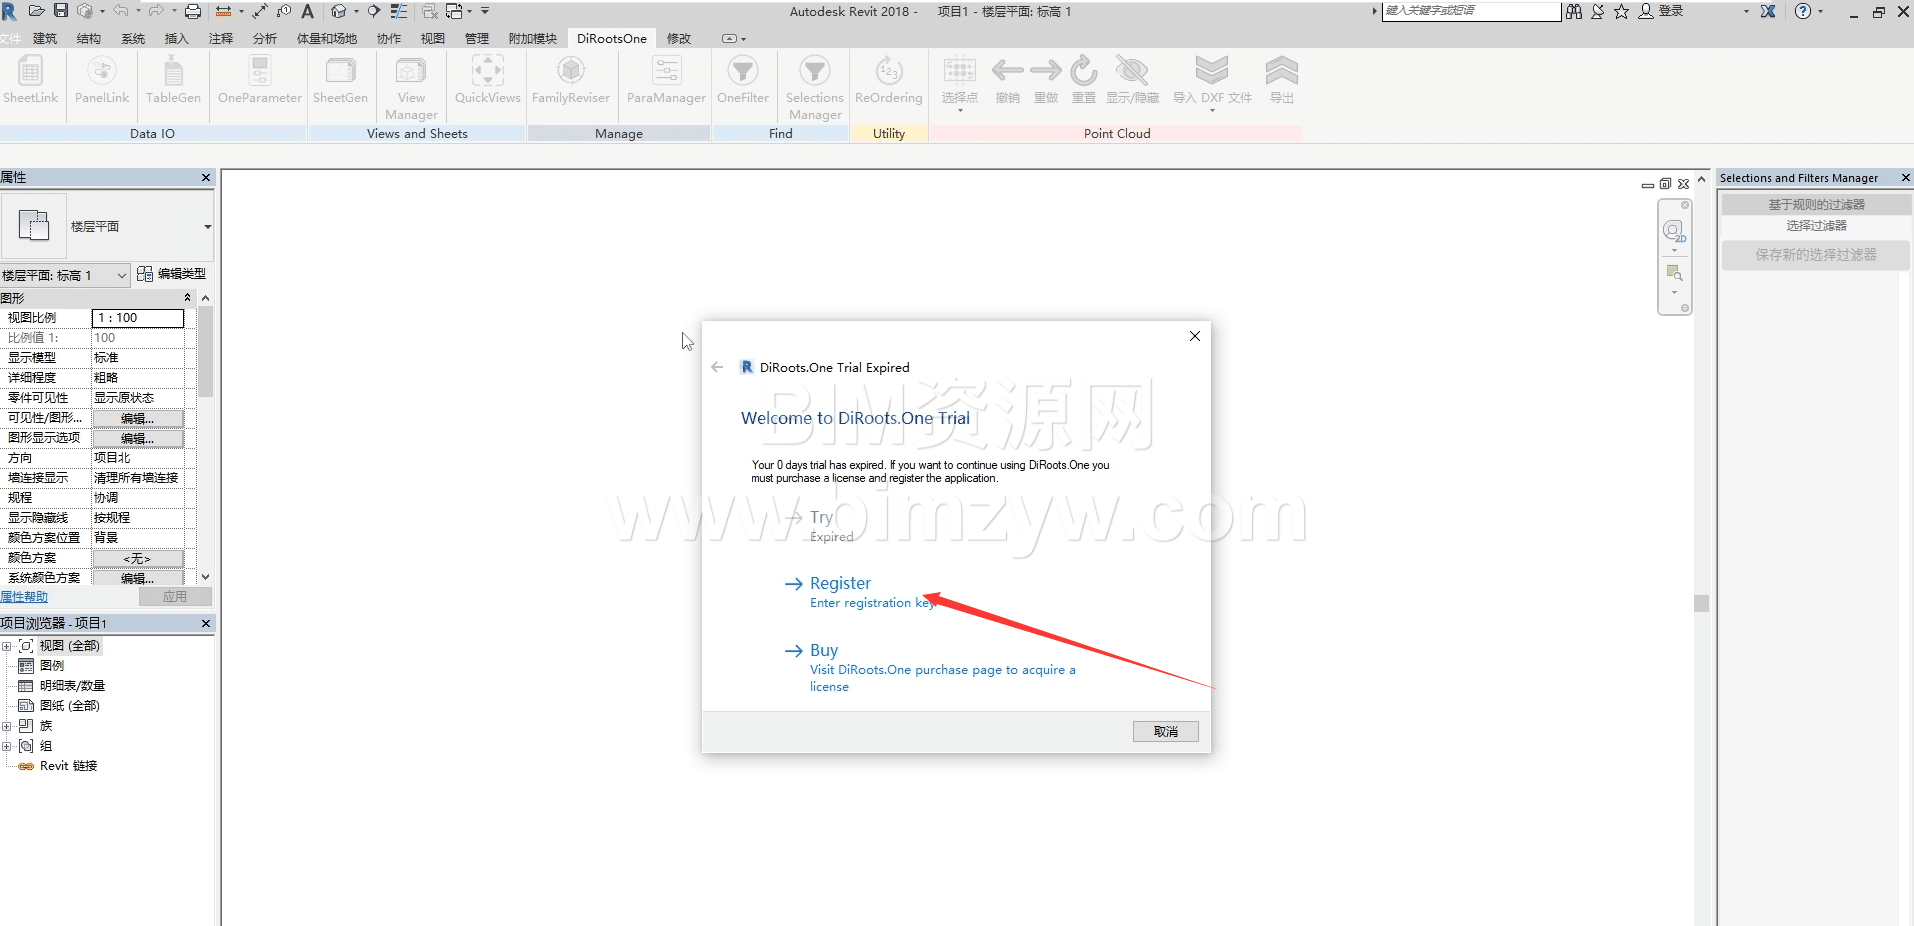1914x926 pixels.
Task: Click the 选择点 point cloud tool
Action: point(959,82)
